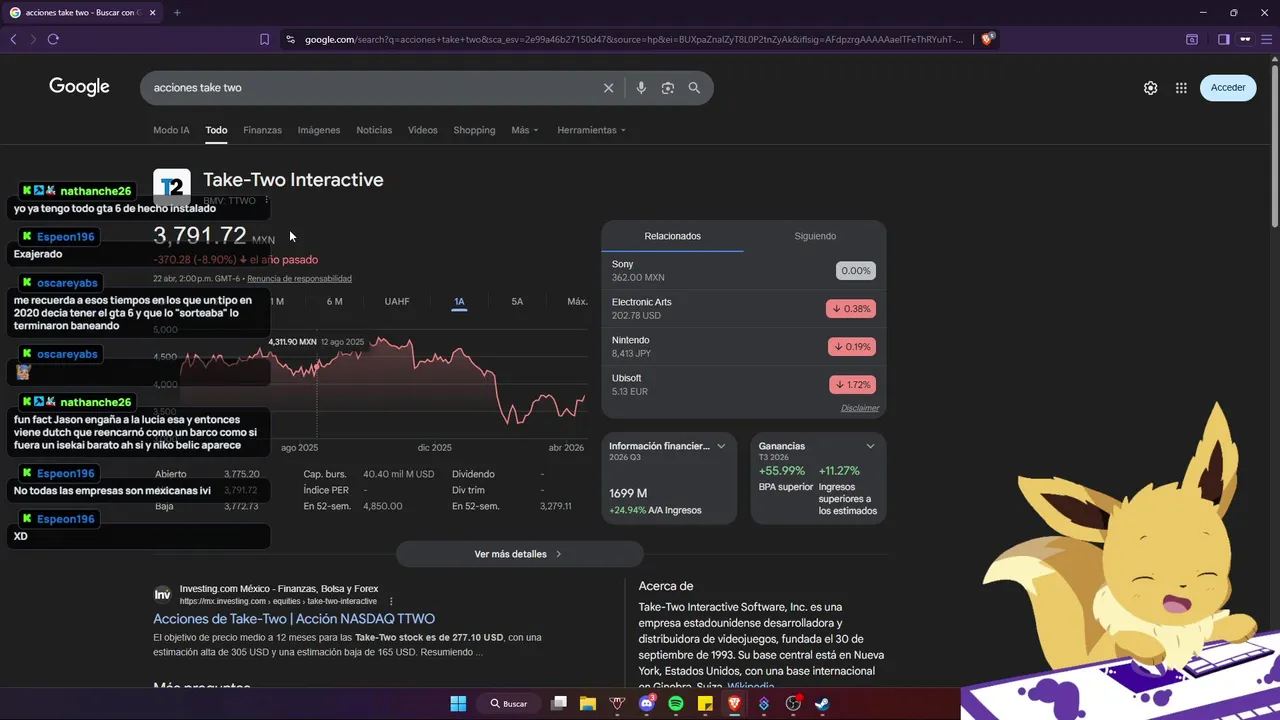Screen dimensions: 1280x720
Task: Click the 3,791.72 stock price
Action: tap(200, 236)
